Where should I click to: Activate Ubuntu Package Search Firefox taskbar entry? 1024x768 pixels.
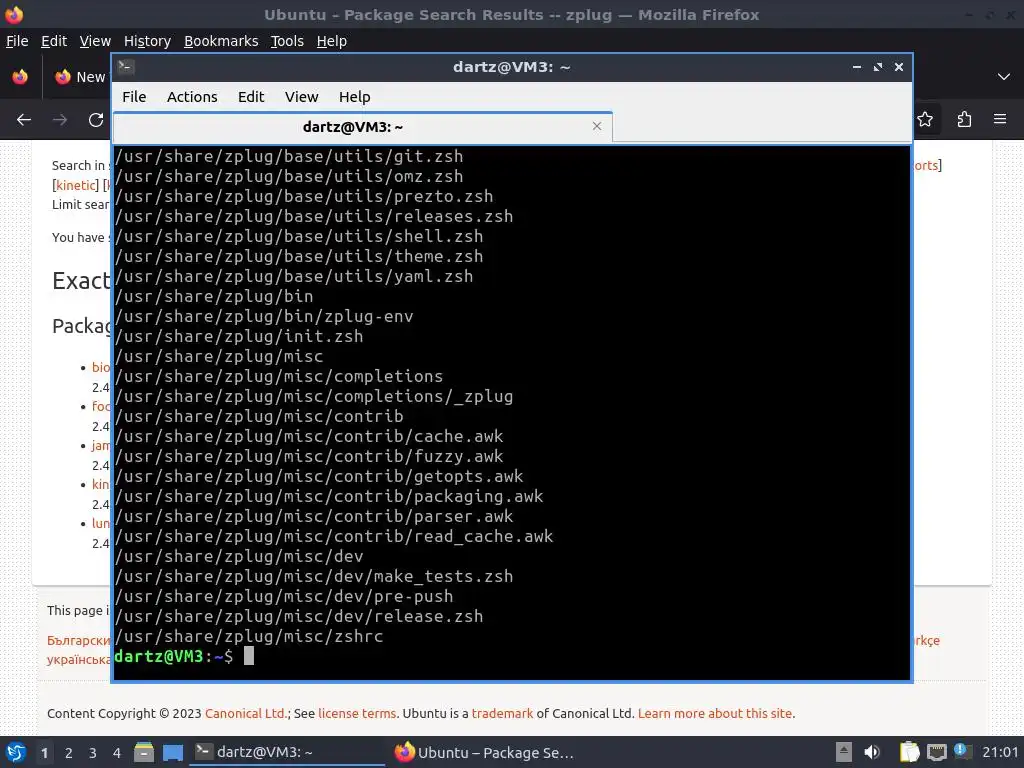[485, 752]
